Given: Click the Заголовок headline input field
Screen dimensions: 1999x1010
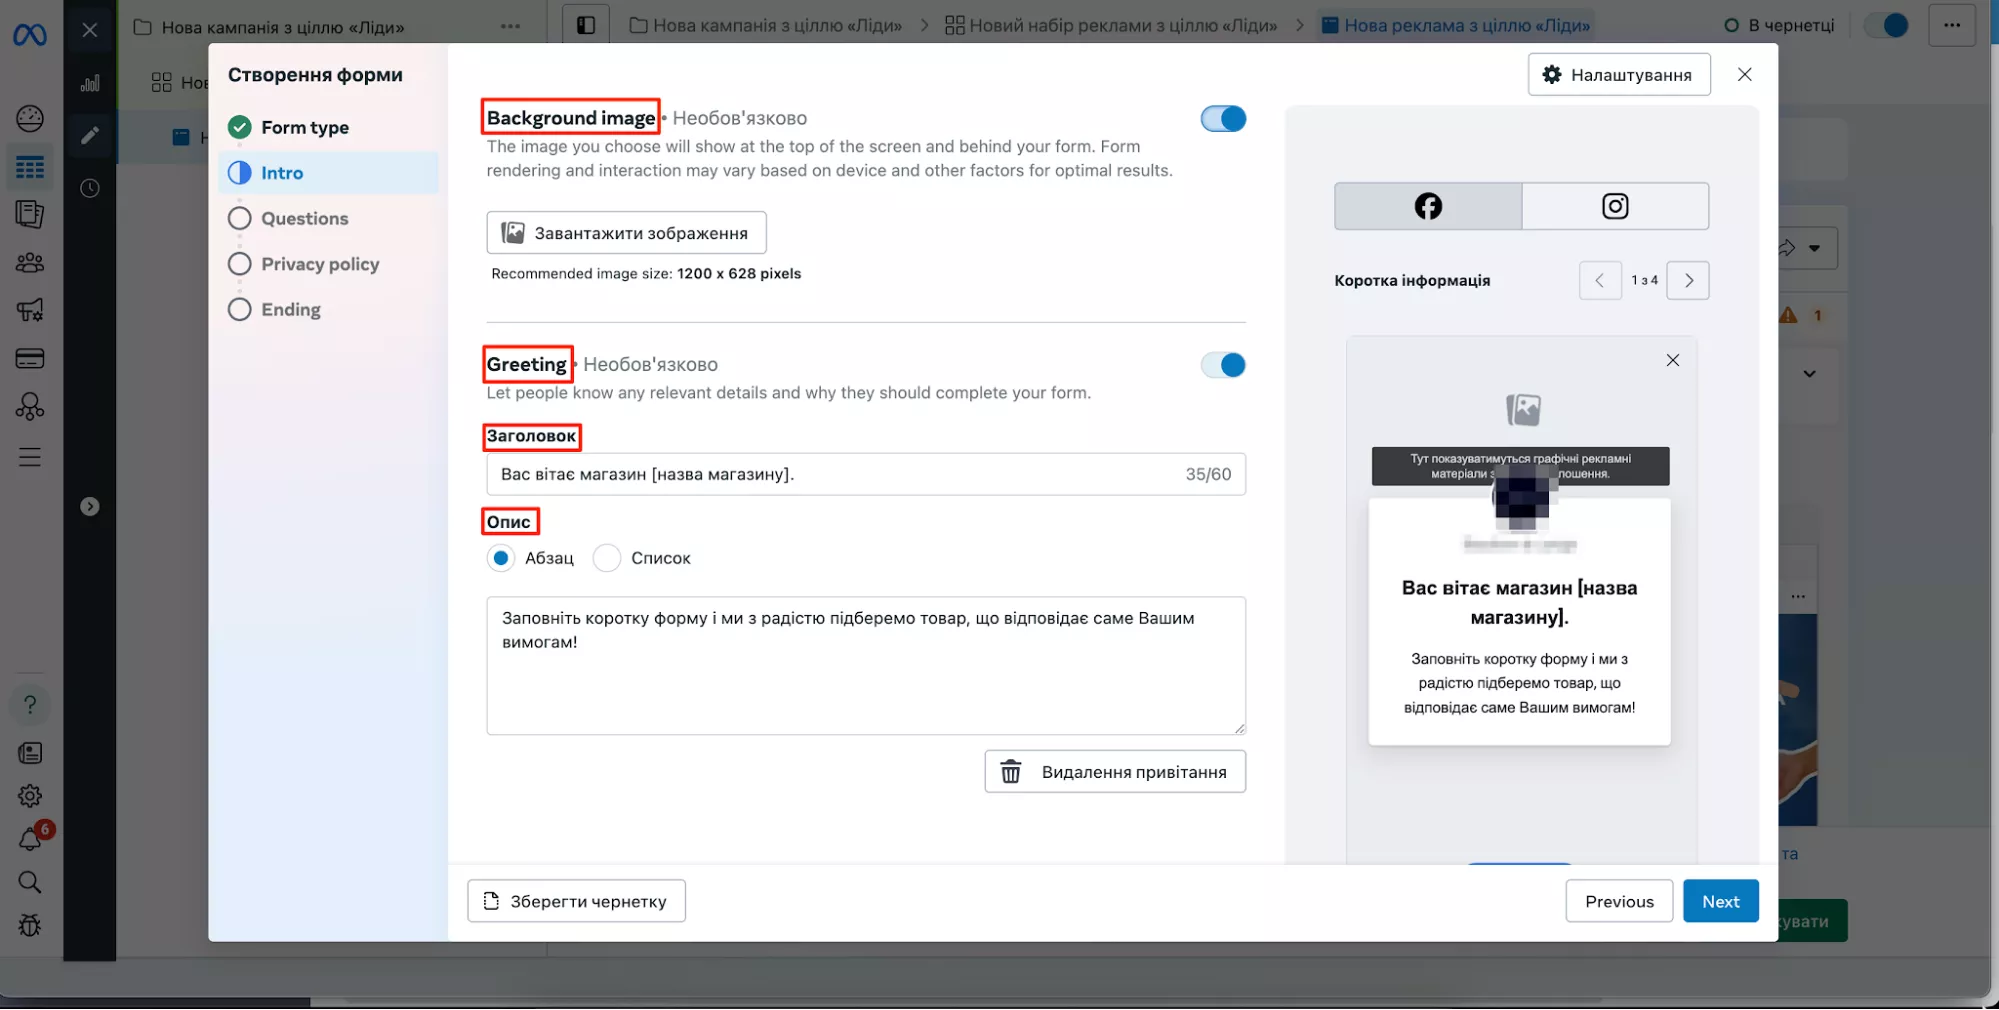Looking at the screenshot, I should click(x=835, y=474).
